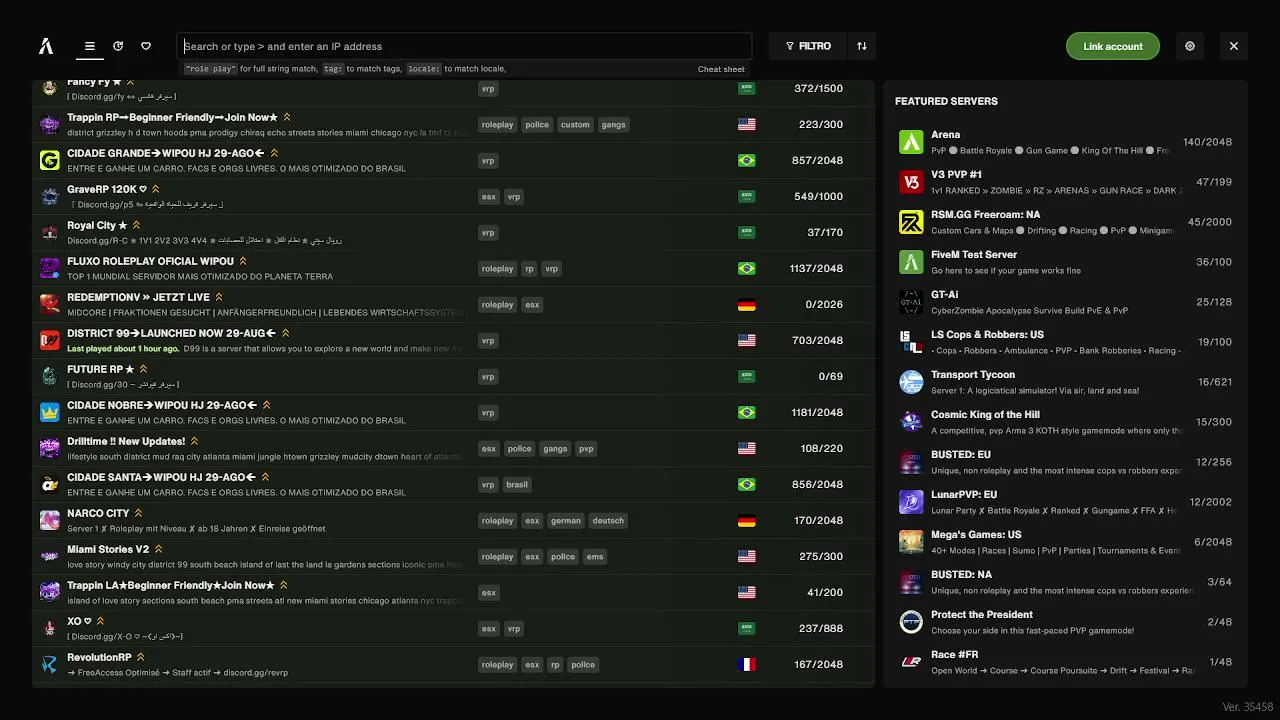
Task: Open Cosmic King of the Hill
Action: click(x=1065, y=422)
